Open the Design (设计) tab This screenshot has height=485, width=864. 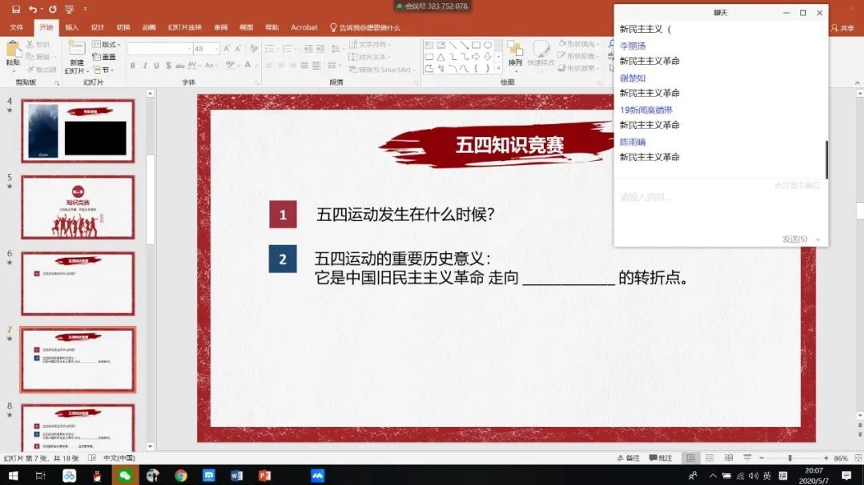pos(98,27)
